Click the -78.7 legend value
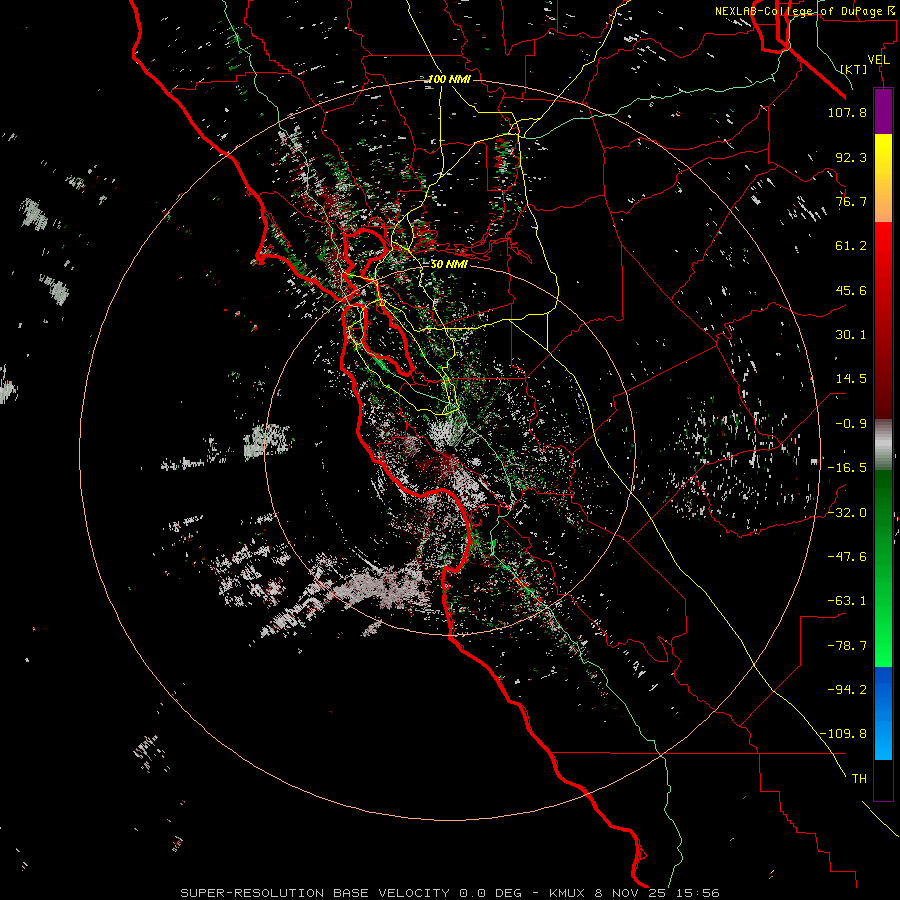900x900 pixels. point(847,646)
